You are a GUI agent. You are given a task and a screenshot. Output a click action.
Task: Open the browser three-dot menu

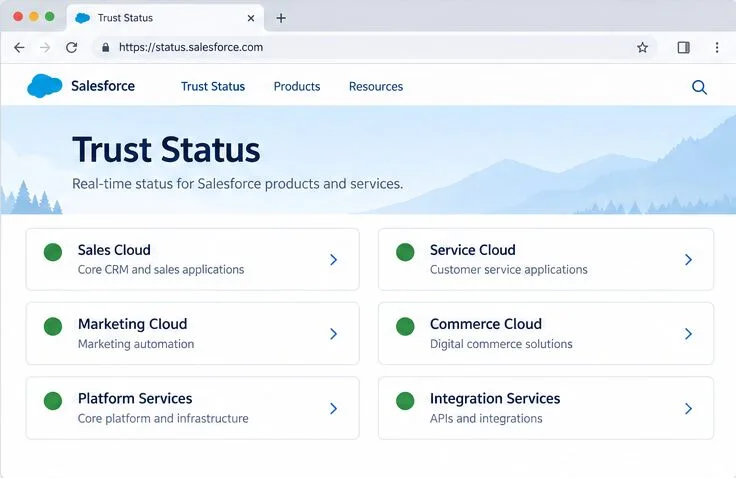click(x=717, y=47)
